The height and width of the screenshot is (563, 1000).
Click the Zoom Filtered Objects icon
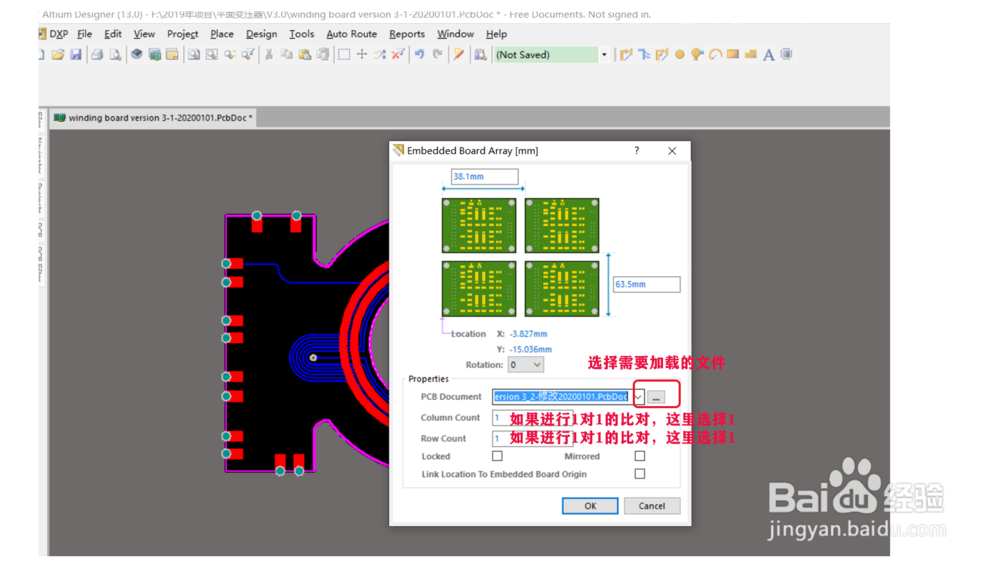(x=247, y=55)
